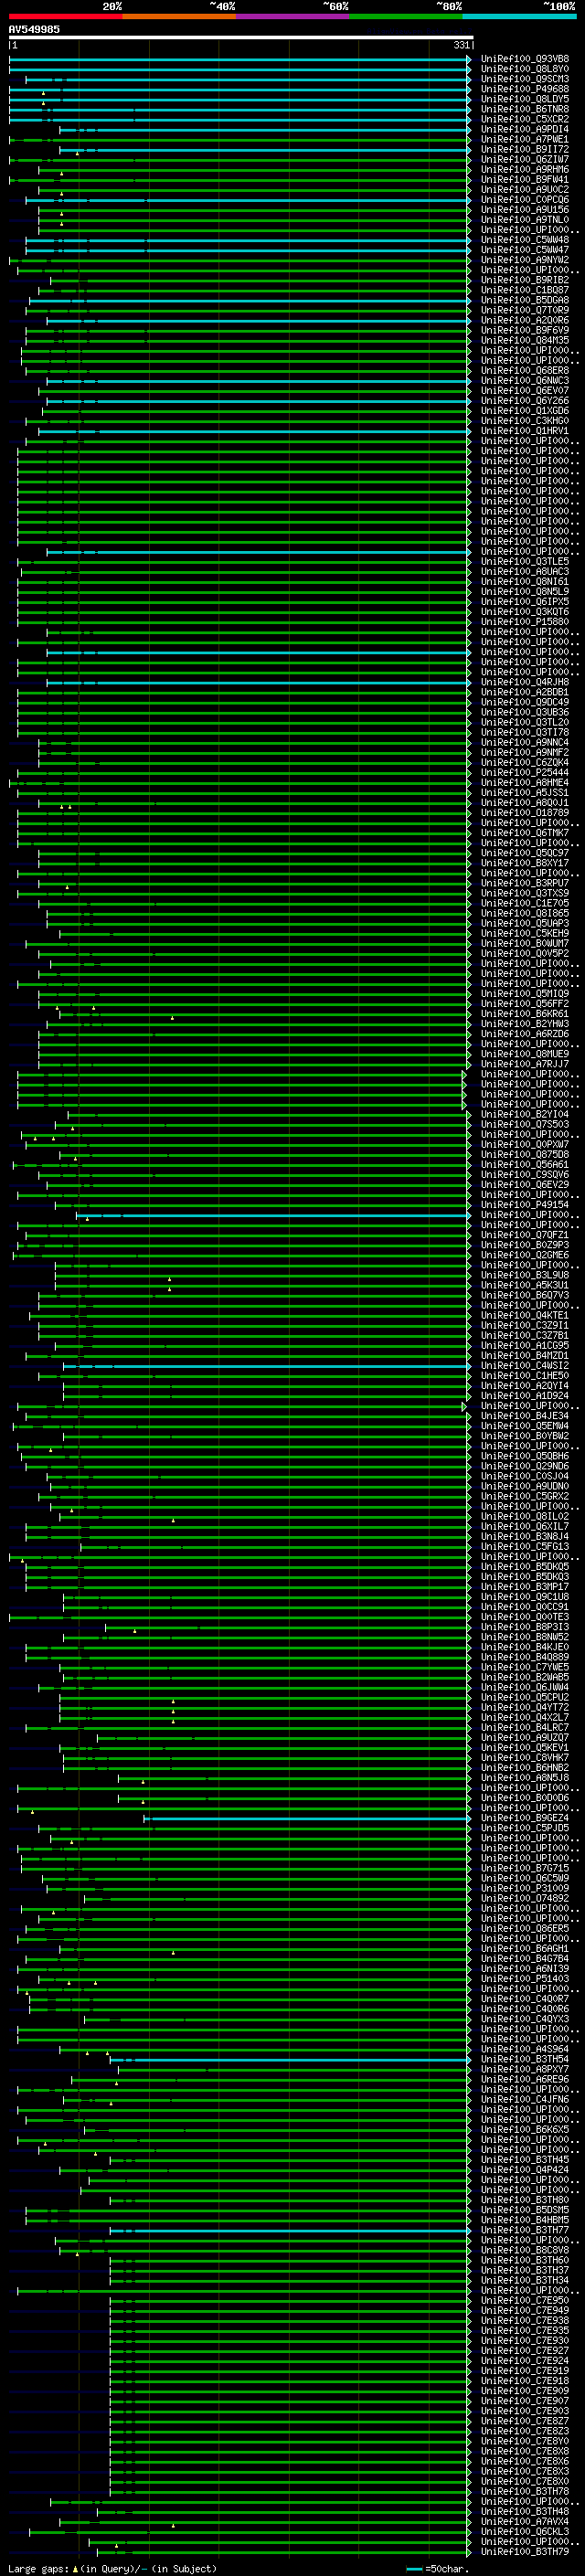585x2576 pixels.
Task: Select the UniRef100_C5WW47 label
Action: (x=525, y=250)
